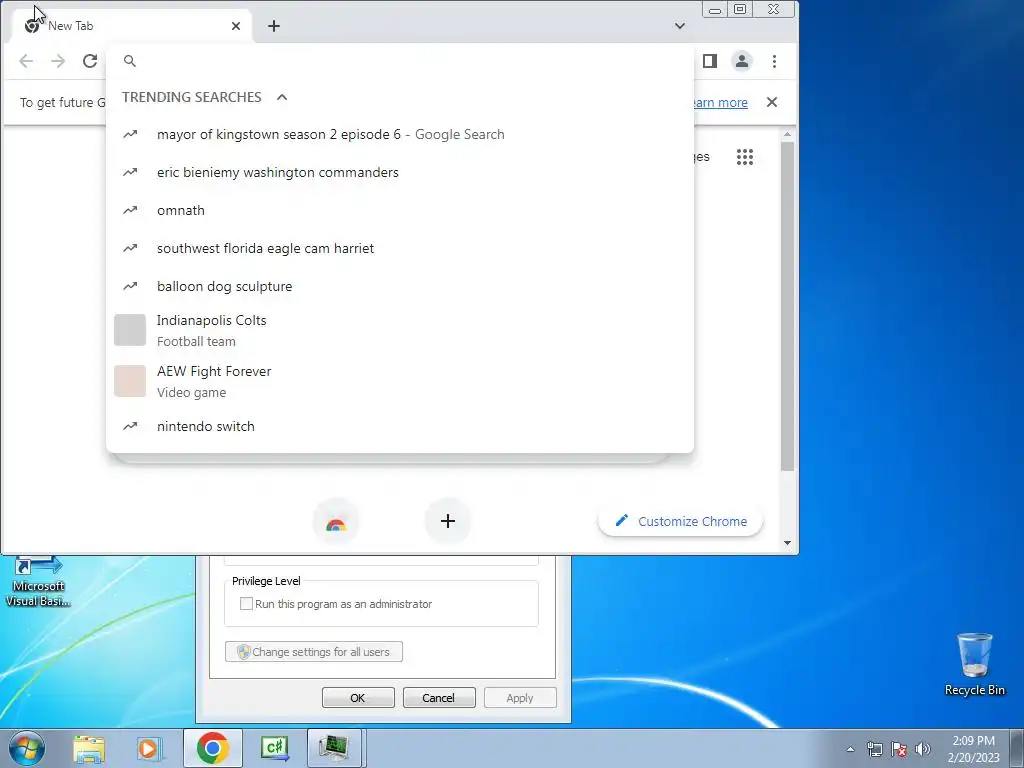Click the Learn more link
Screen dimensions: 1024x768
[x=720, y=103]
